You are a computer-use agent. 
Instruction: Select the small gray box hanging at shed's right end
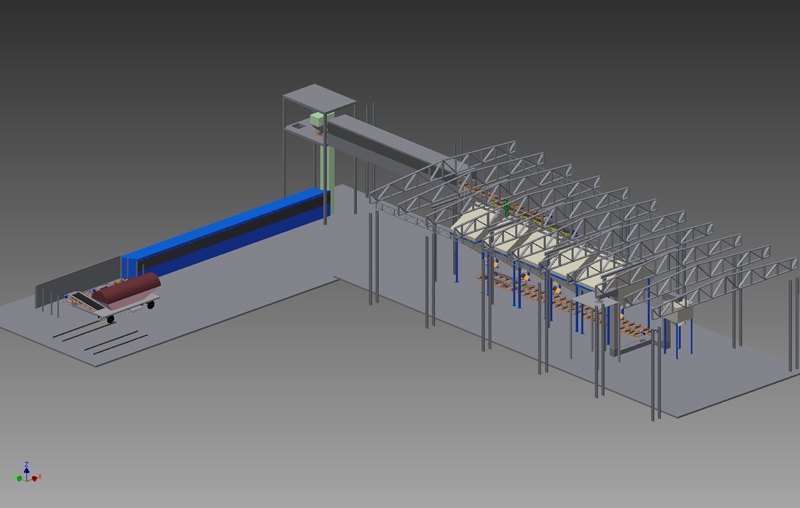tap(683, 314)
